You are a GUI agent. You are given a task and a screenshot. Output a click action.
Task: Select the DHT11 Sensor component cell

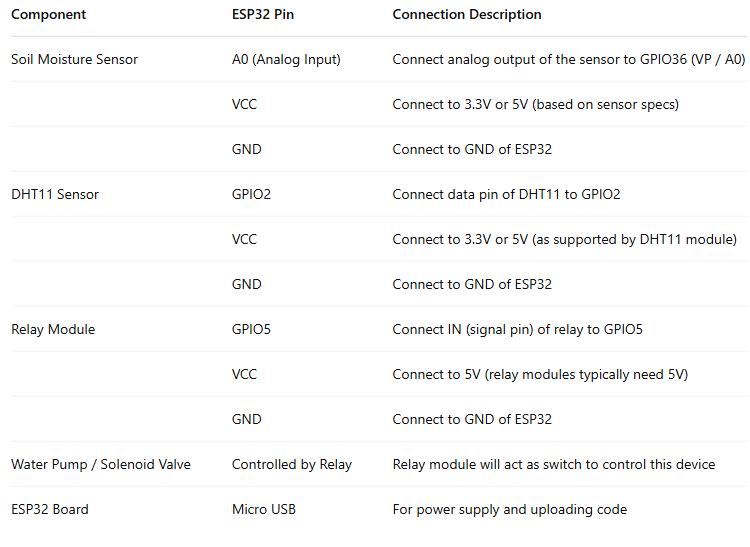click(x=55, y=194)
